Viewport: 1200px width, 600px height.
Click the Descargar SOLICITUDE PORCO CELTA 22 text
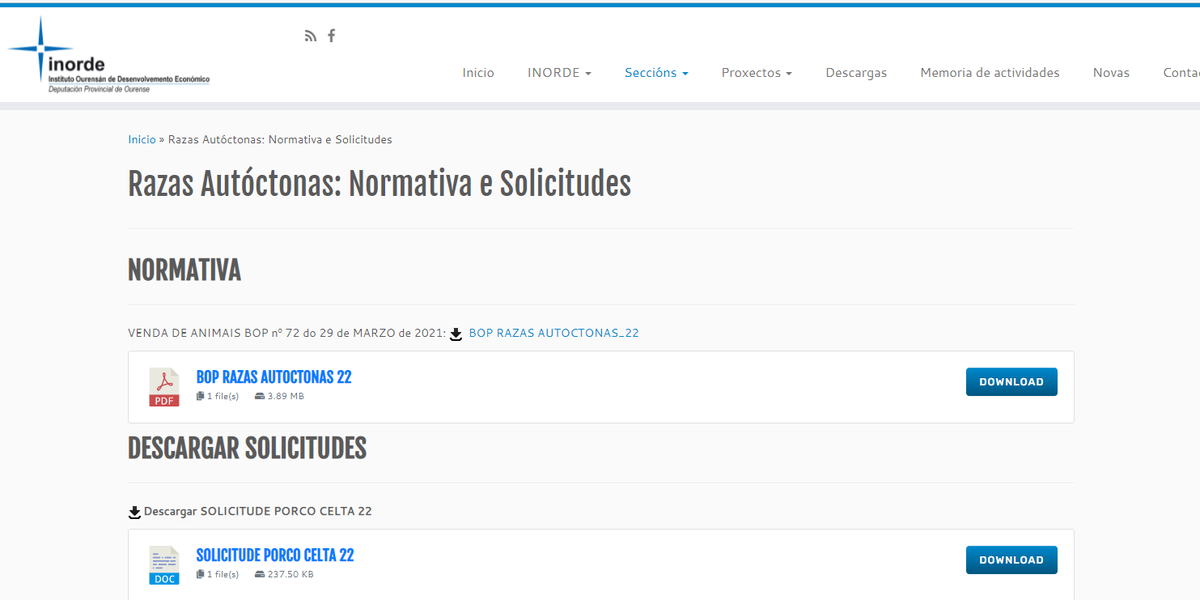point(258,511)
